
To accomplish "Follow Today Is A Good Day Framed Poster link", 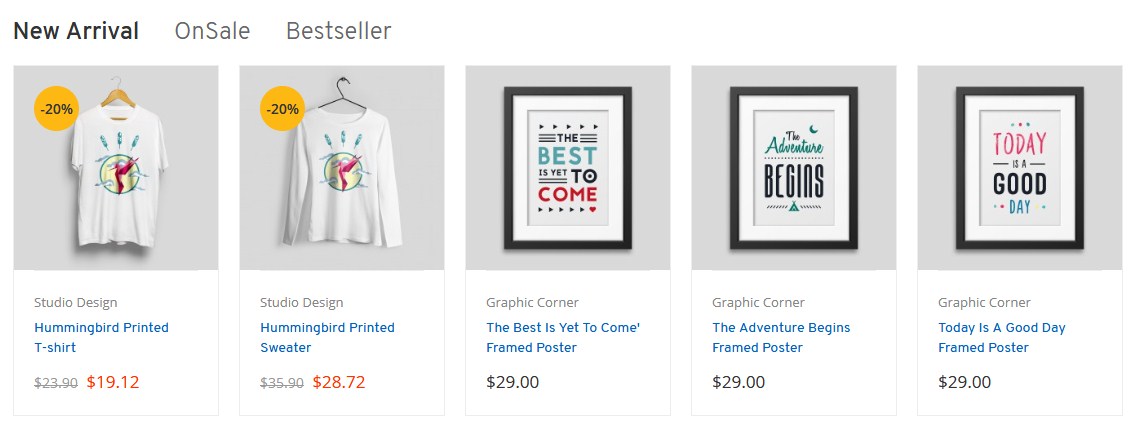I will point(1002,338).
